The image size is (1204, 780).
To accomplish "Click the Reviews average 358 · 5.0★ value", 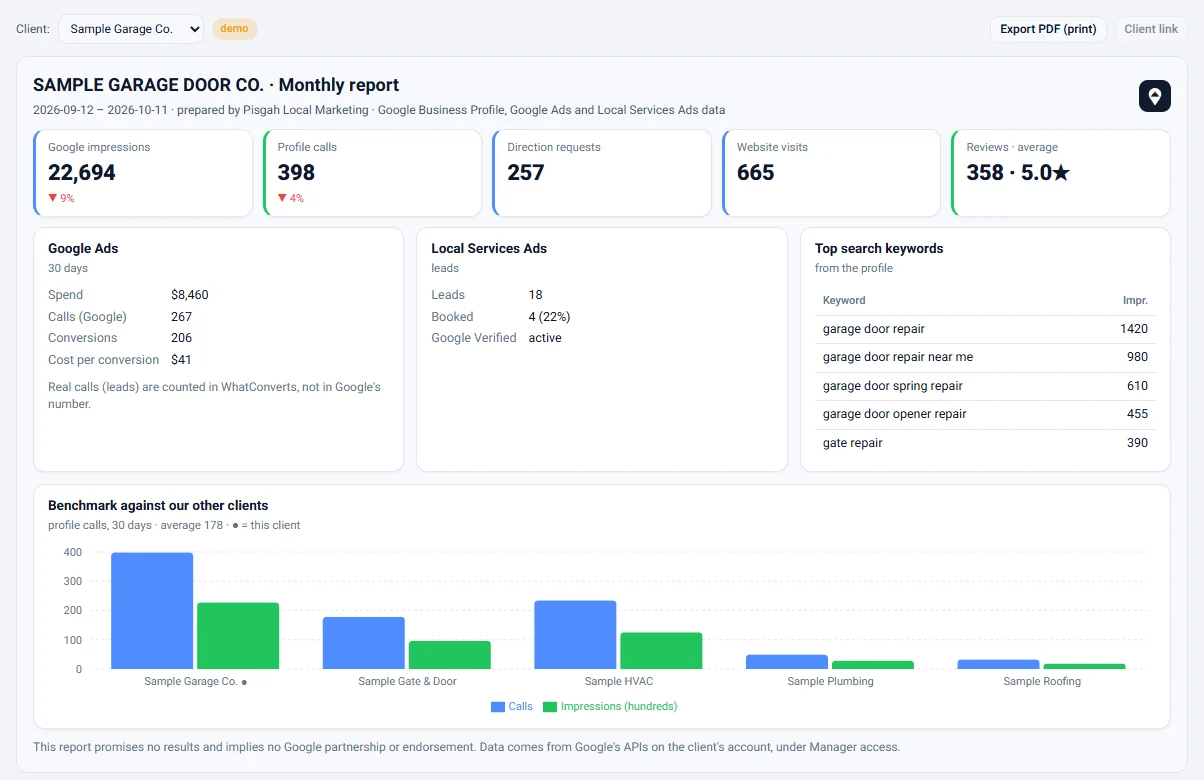I will 1018,172.
